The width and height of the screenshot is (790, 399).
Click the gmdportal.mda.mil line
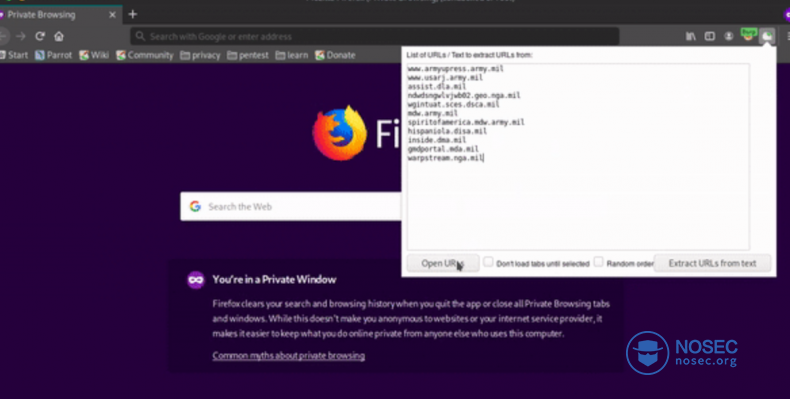point(443,149)
